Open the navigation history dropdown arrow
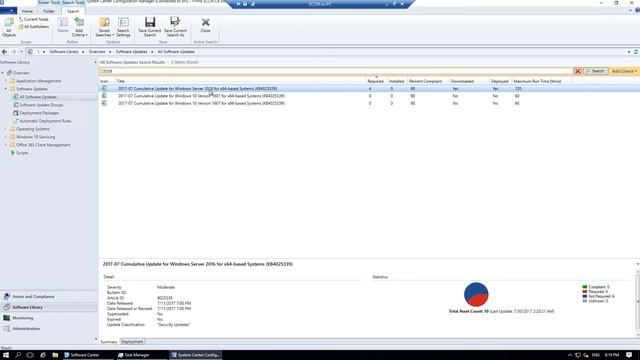The image size is (640, 360). (21, 52)
